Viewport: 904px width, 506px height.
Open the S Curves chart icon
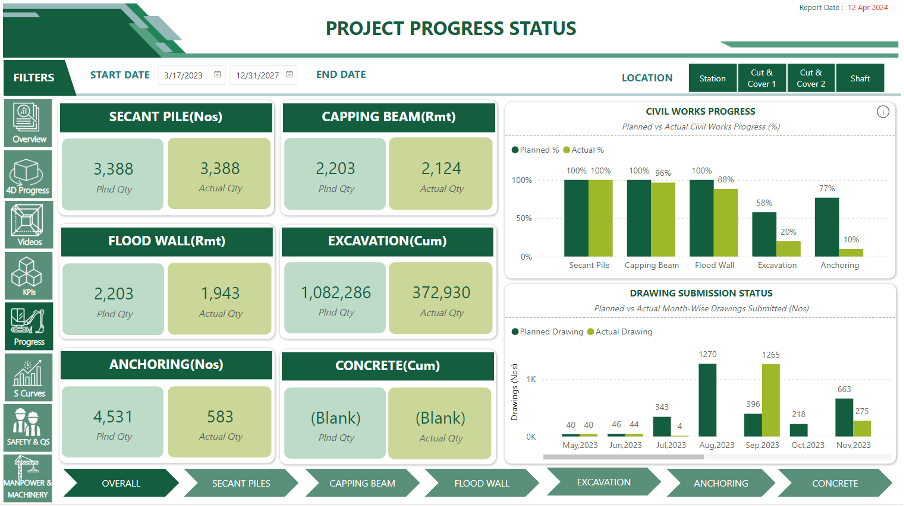(29, 377)
